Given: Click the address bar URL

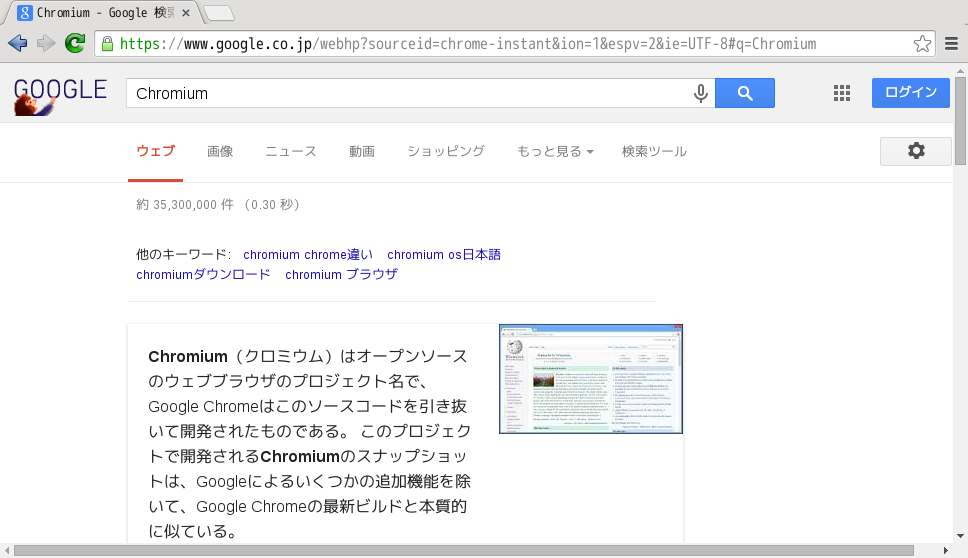Looking at the screenshot, I should pyautogui.click(x=468, y=44).
